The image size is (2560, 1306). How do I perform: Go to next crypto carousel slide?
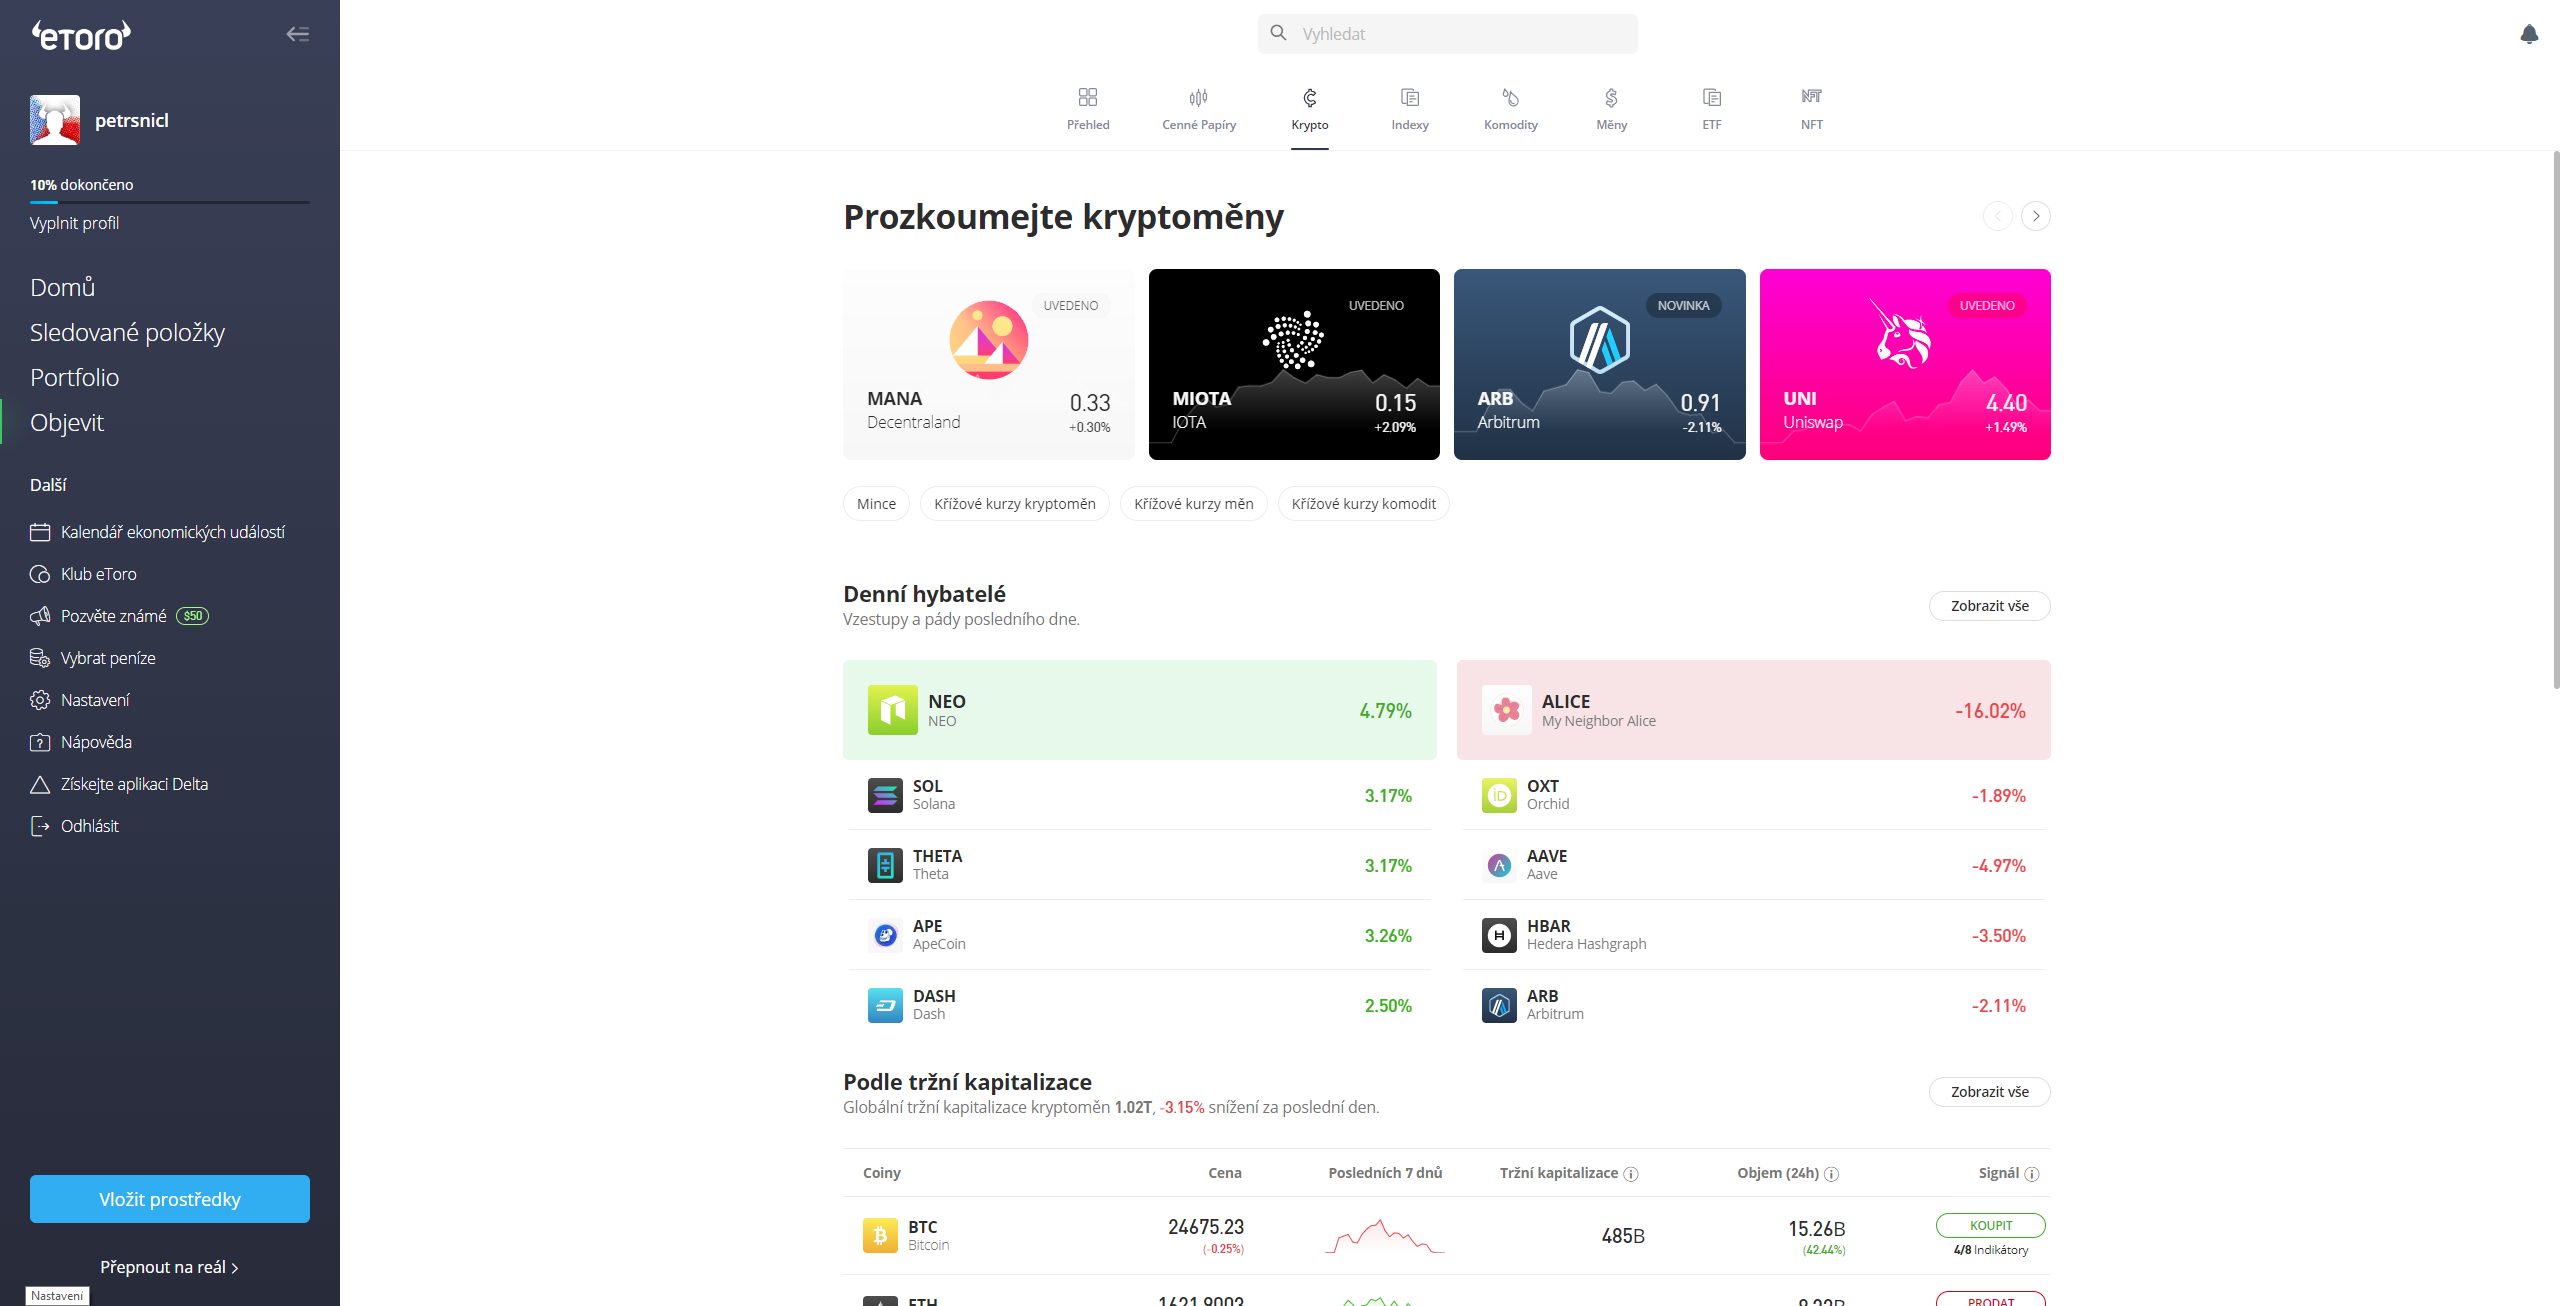[2036, 216]
